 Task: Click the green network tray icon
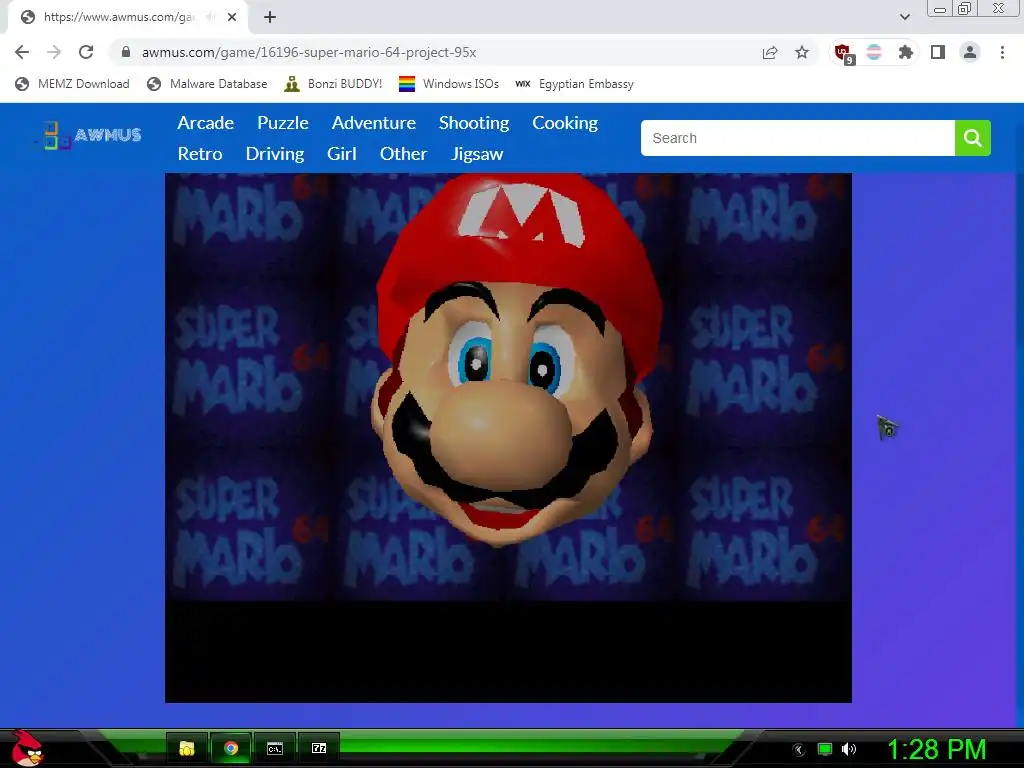coord(825,749)
